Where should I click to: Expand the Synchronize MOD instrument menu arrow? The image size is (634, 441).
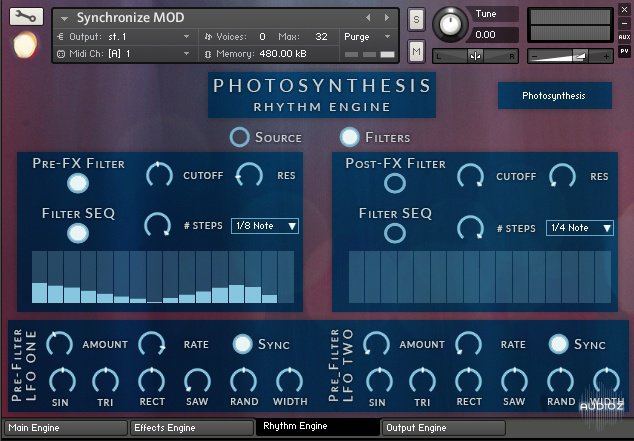point(64,18)
